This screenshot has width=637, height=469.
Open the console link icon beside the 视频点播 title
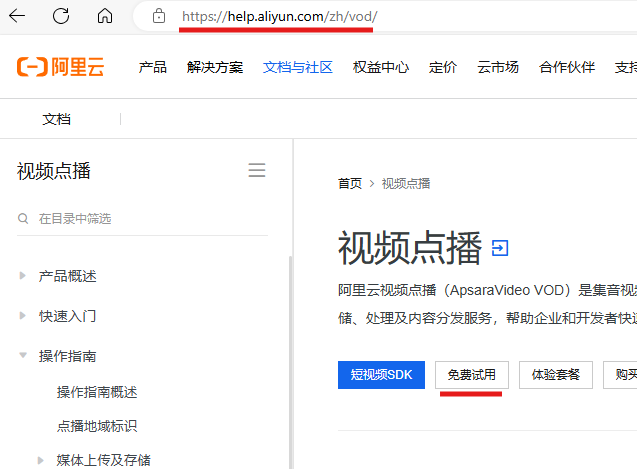click(500, 248)
